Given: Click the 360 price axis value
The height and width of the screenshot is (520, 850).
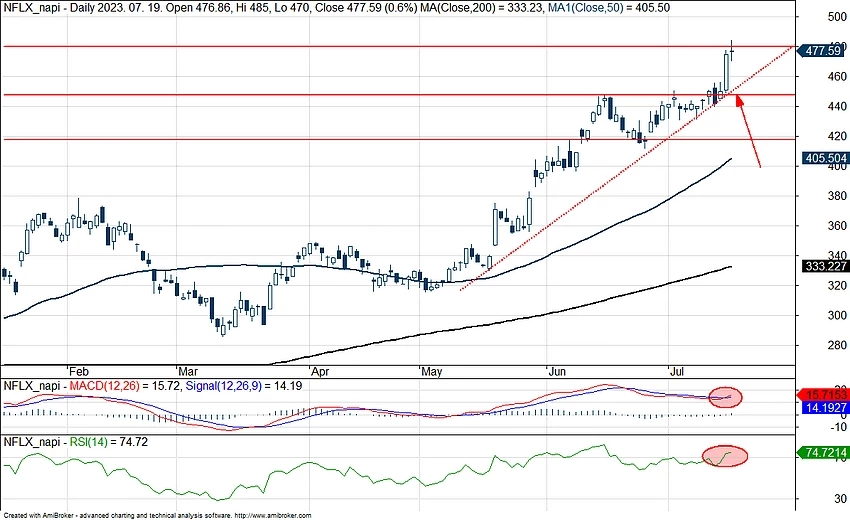Looking at the screenshot, I should click(x=837, y=226).
